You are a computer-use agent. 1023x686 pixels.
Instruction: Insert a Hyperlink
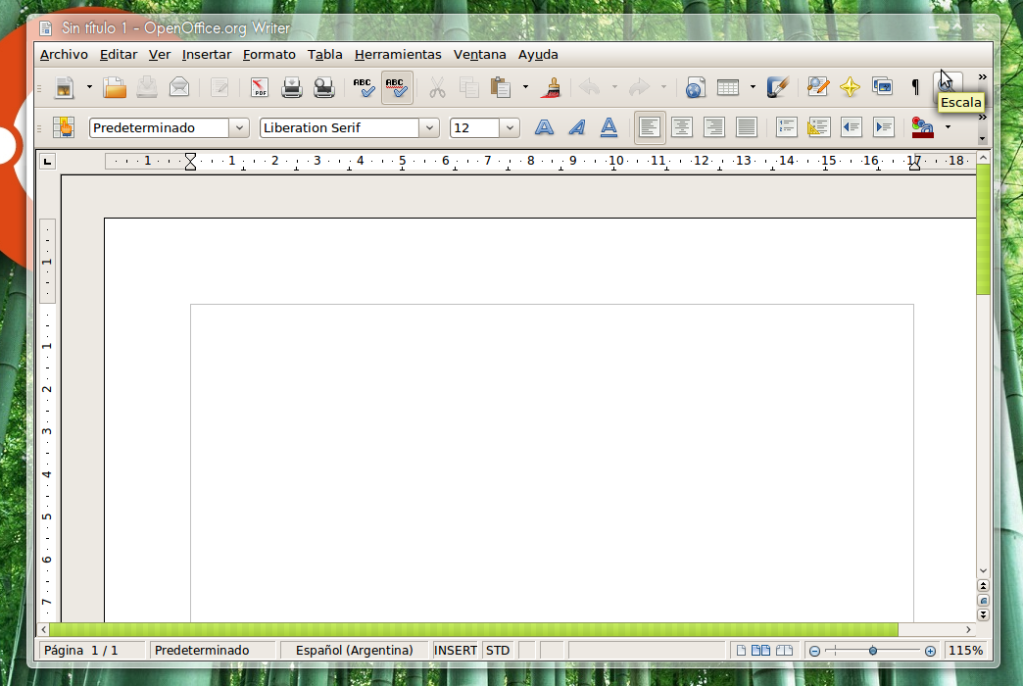point(695,87)
